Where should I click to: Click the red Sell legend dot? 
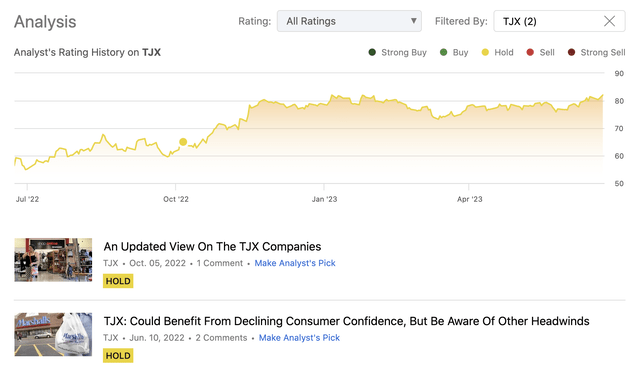pyautogui.click(x=530, y=52)
